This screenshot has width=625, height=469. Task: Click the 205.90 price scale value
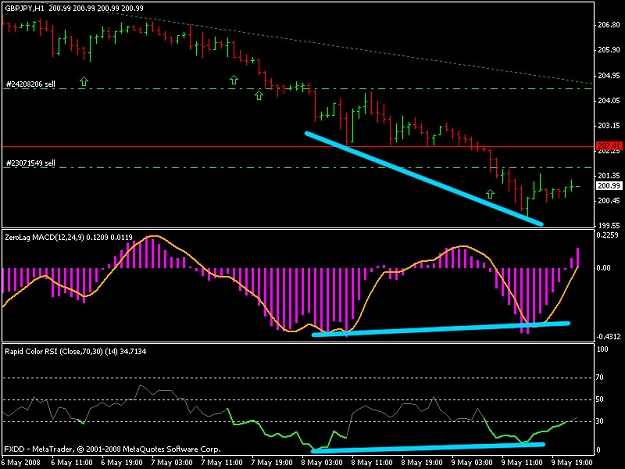[x=609, y=50]
